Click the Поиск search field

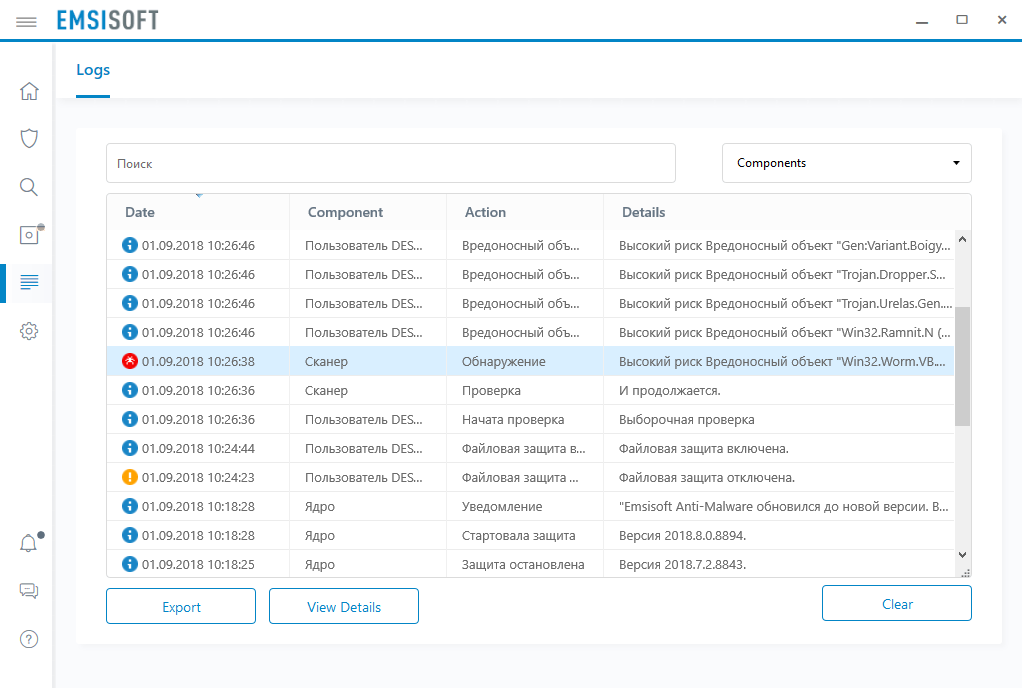(x=390, y=163)
